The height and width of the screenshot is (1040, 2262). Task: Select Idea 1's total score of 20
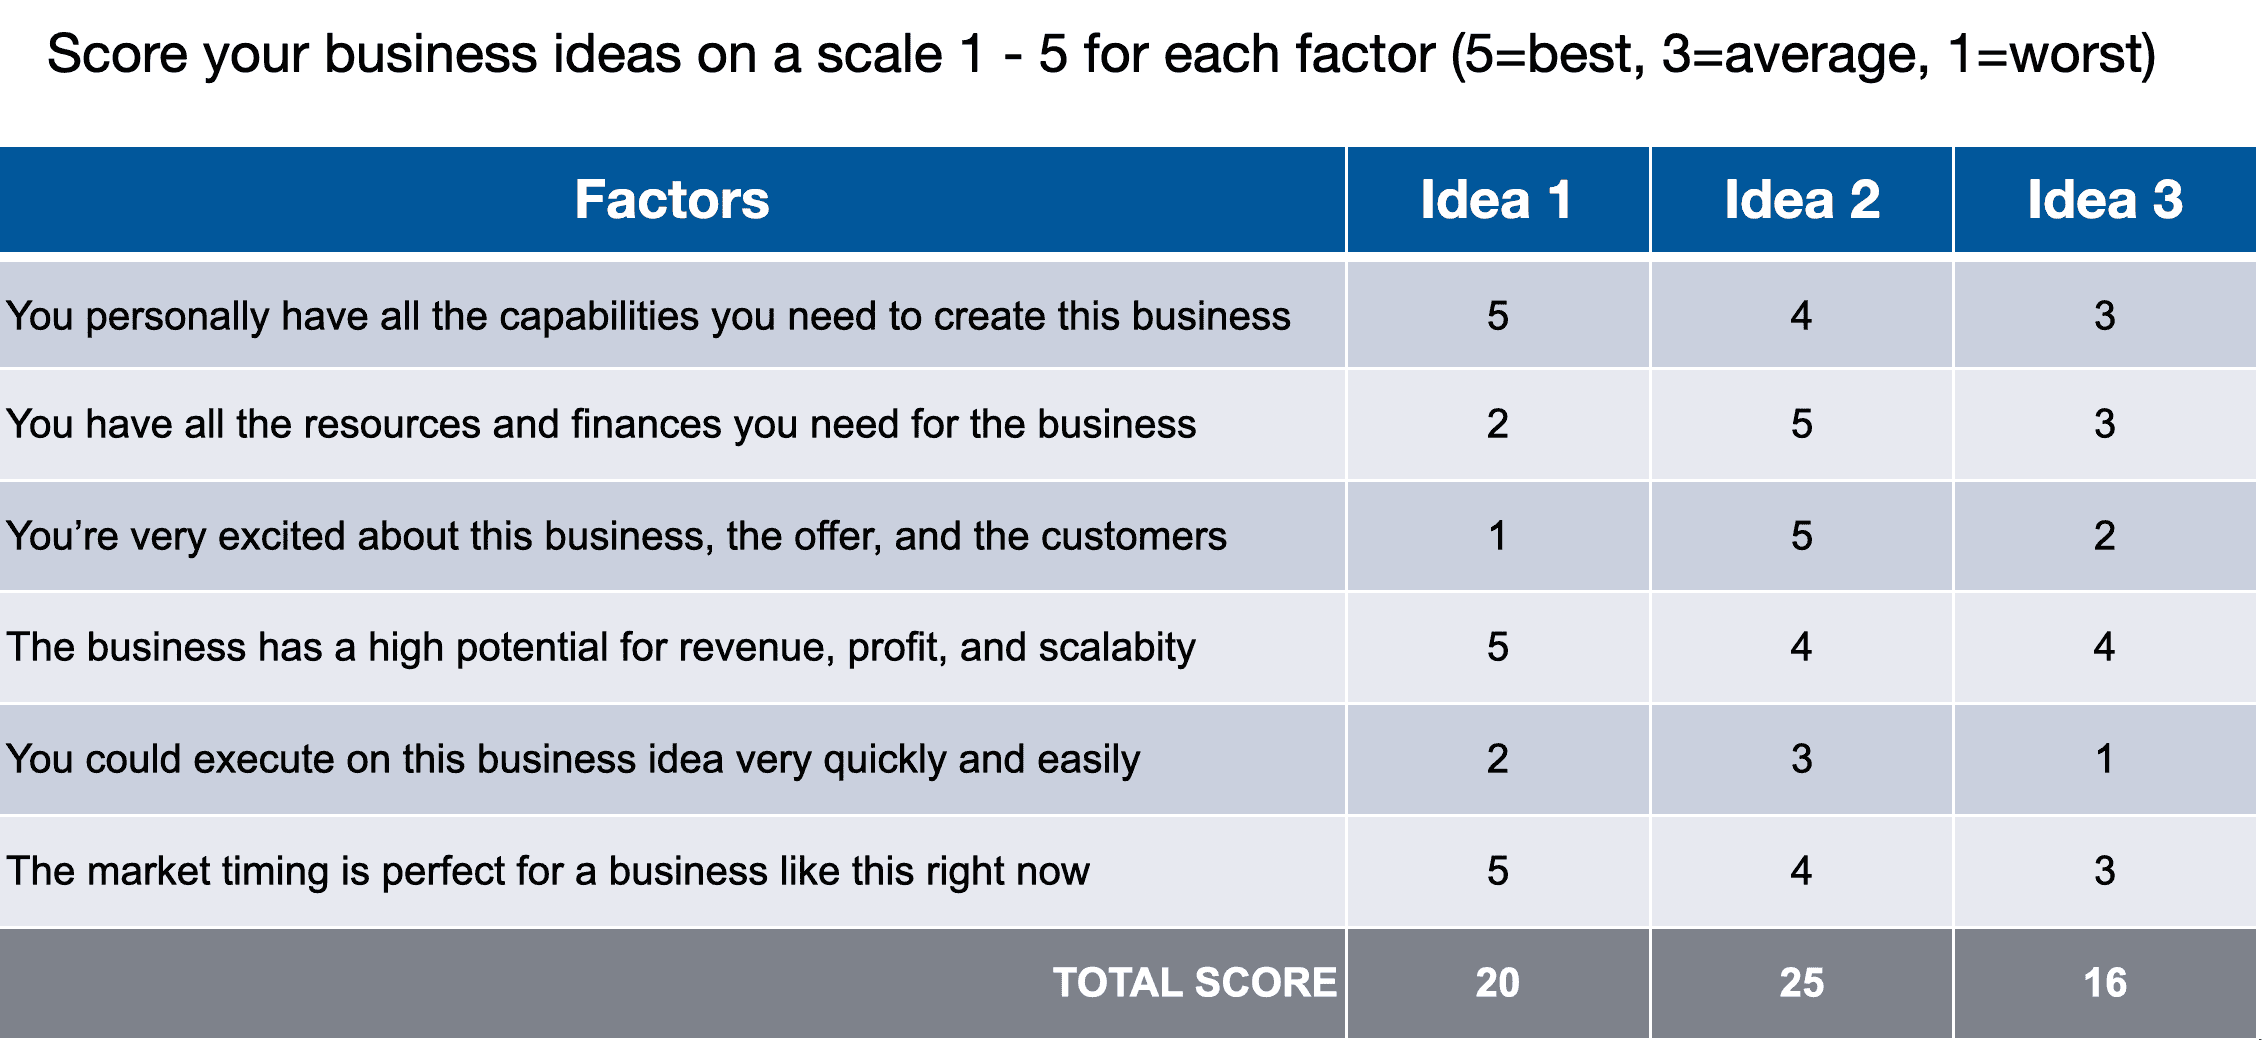point(1497,983)
